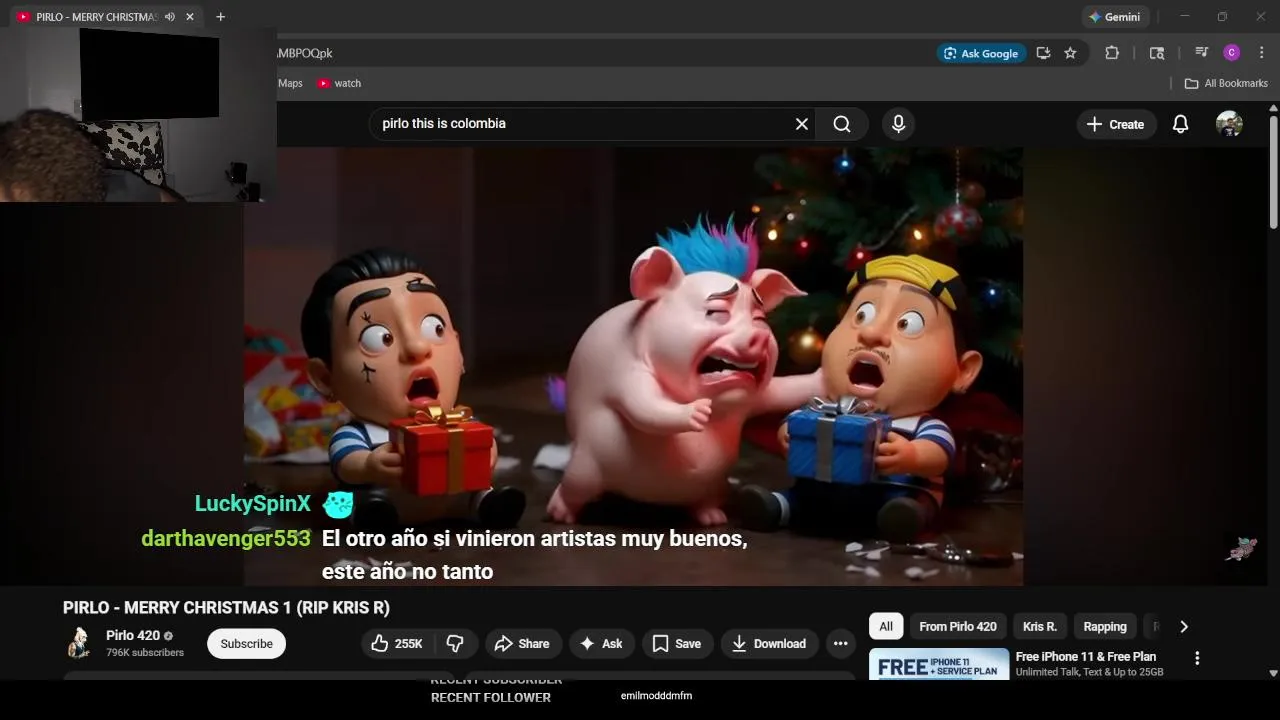1280x720 pixels.
Task: Install app icon in address bar
Action: [x=1043, y=53]
